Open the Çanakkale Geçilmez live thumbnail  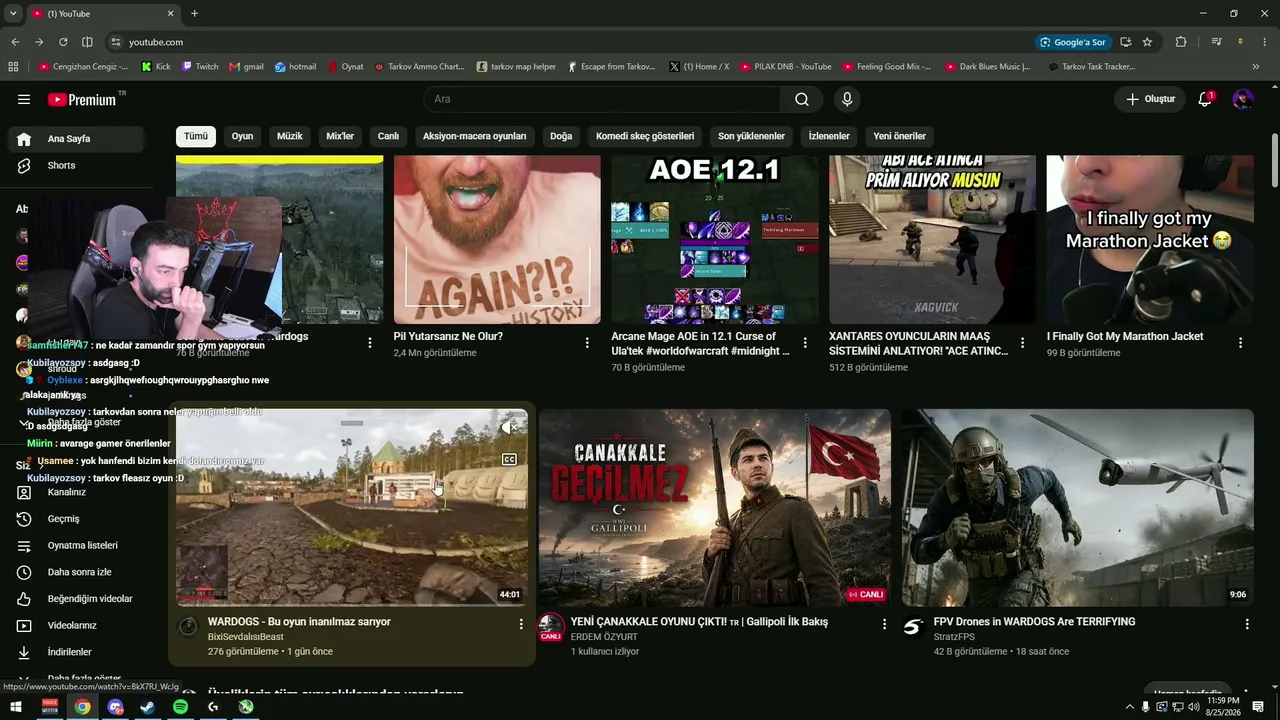coord(714,508)
